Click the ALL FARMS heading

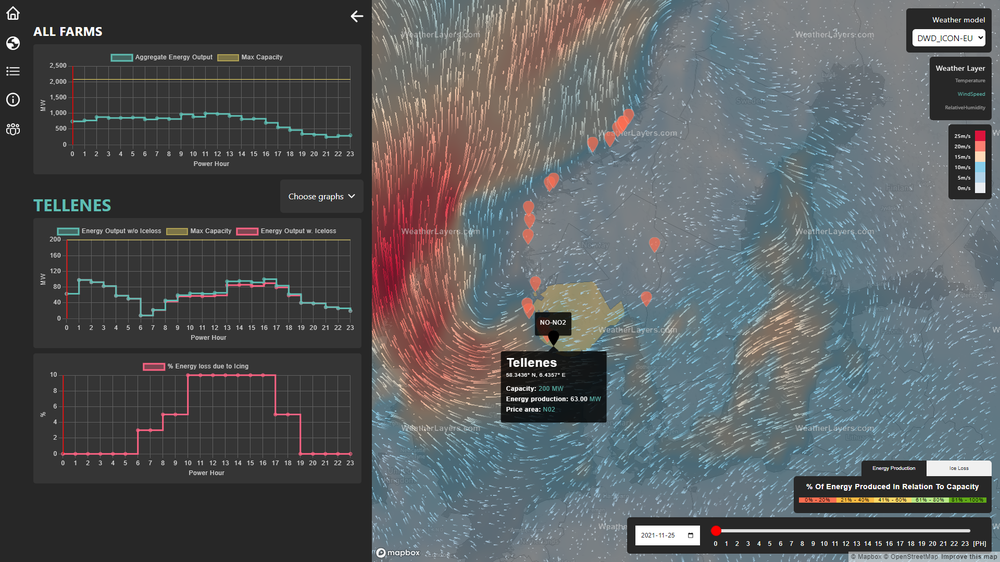point(68,32)
